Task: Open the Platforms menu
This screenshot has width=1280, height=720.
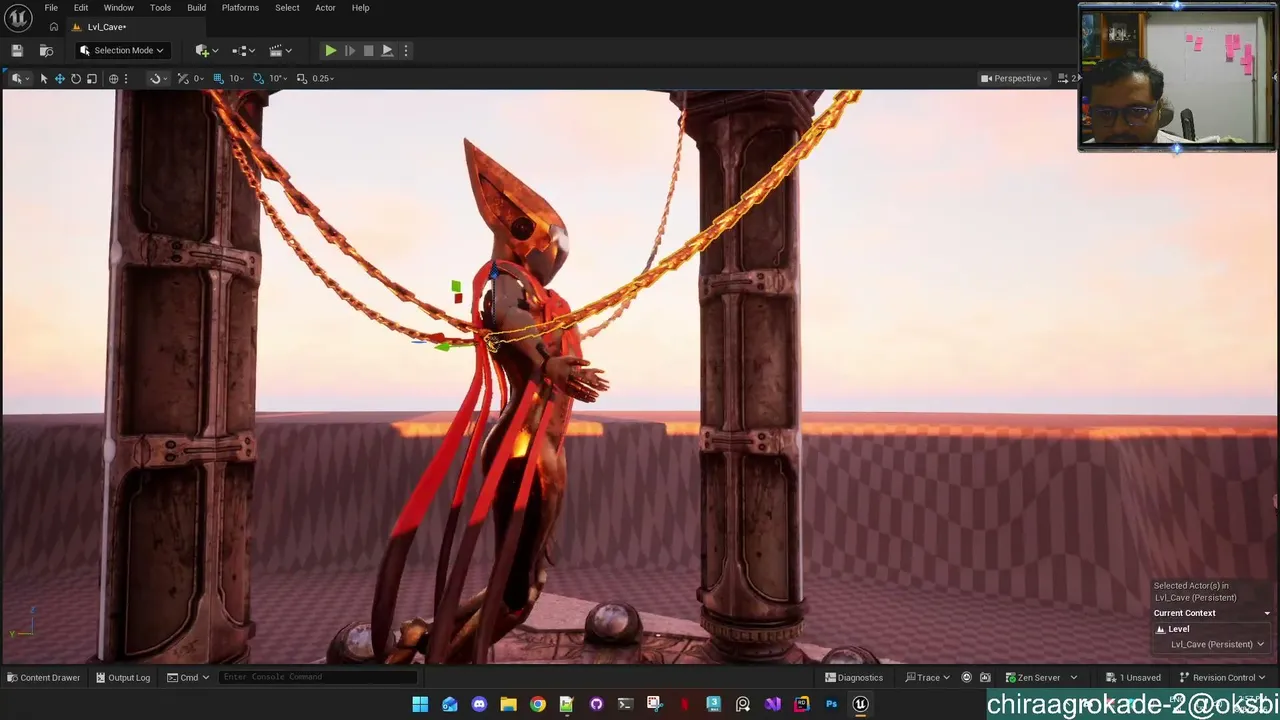Action: (x=240, y=8)
